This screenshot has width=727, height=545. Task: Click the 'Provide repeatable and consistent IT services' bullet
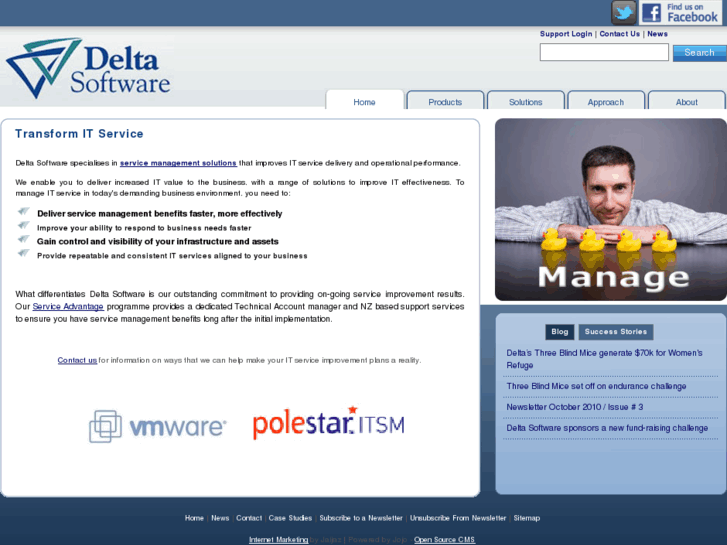pyautogui.click(x=172, y=256)
